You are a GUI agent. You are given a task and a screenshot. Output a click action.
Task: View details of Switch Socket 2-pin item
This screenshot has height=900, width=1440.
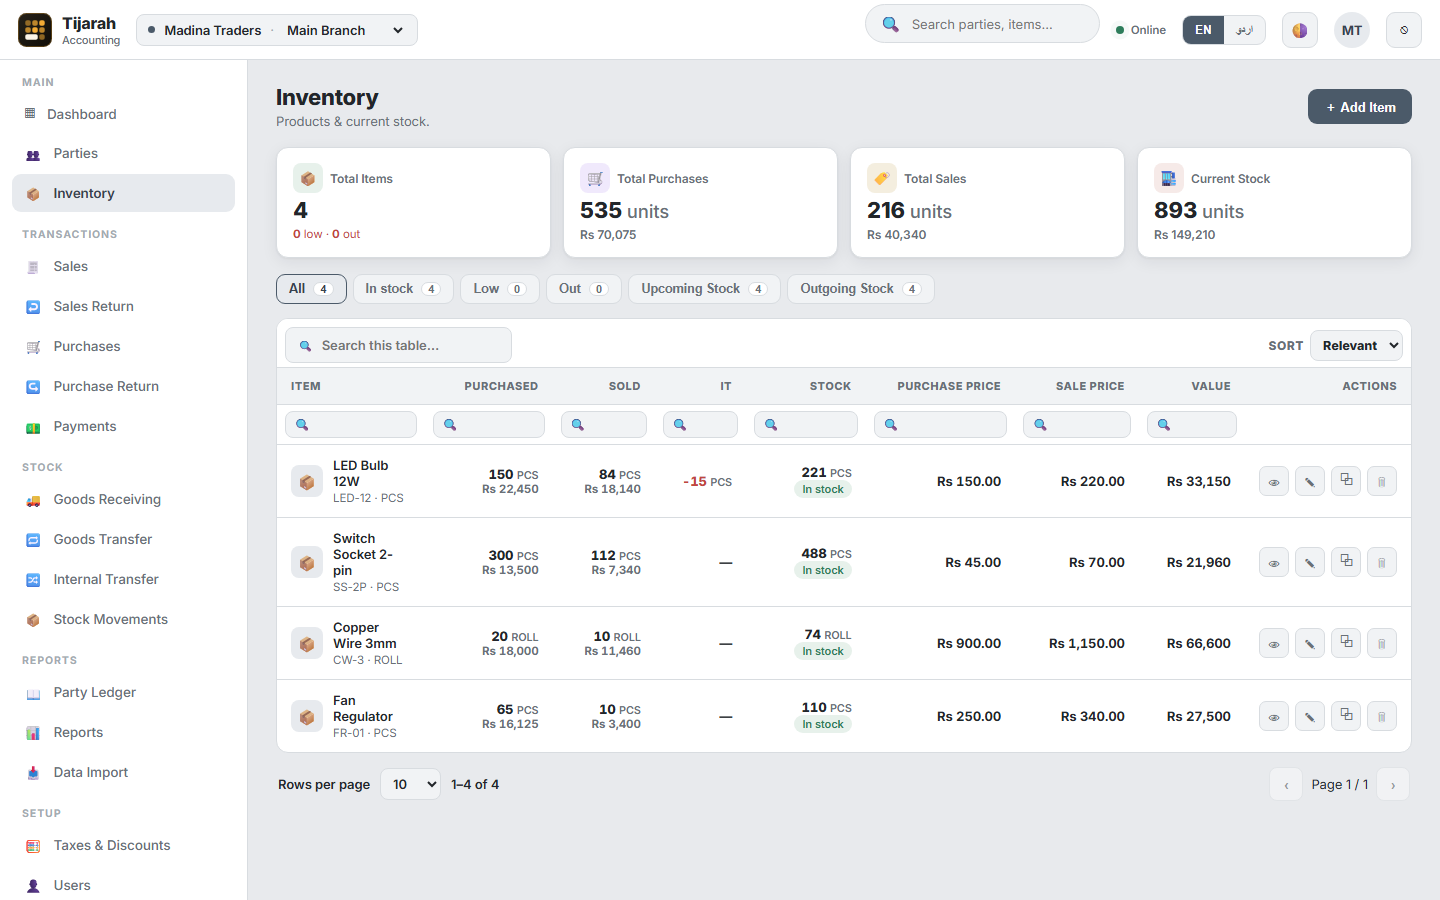pyautogui.click(x=1273, y=562)
